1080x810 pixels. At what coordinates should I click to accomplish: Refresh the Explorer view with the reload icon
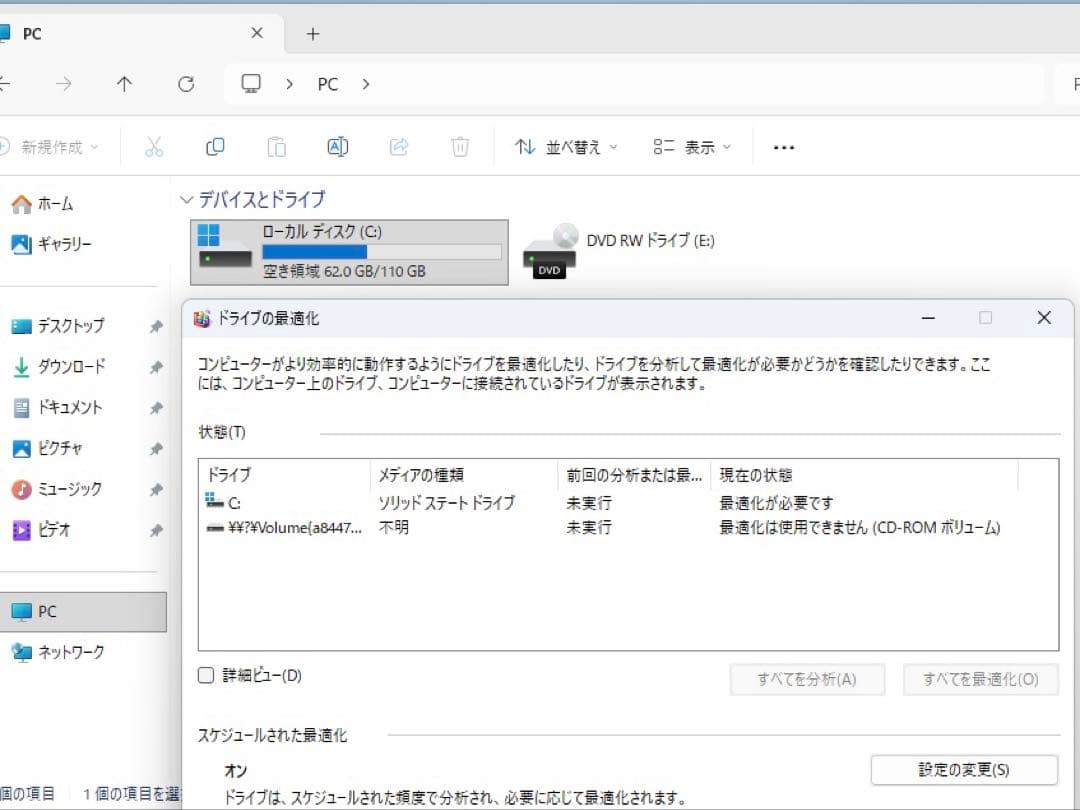185,84
